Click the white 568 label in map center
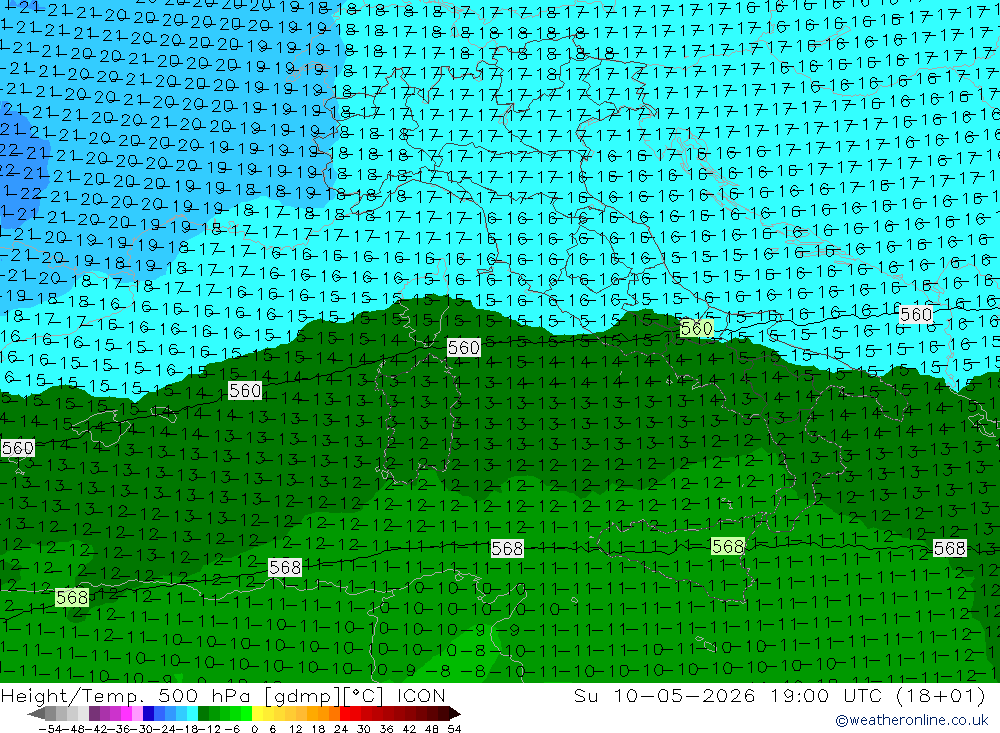This screenshot has height=733, width=1000. click(508, 549)
